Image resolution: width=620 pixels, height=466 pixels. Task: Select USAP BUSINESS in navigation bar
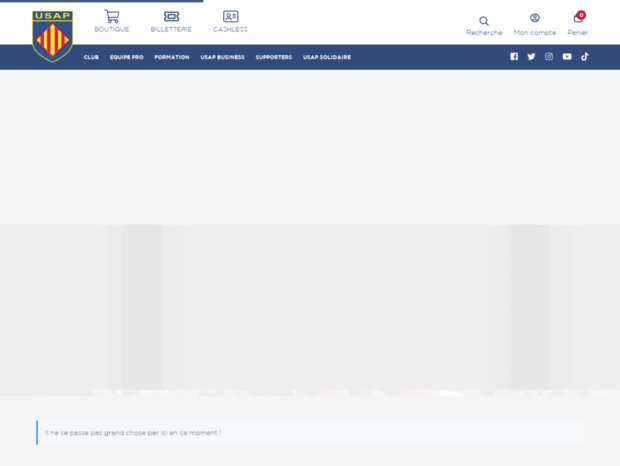[222, 57]
